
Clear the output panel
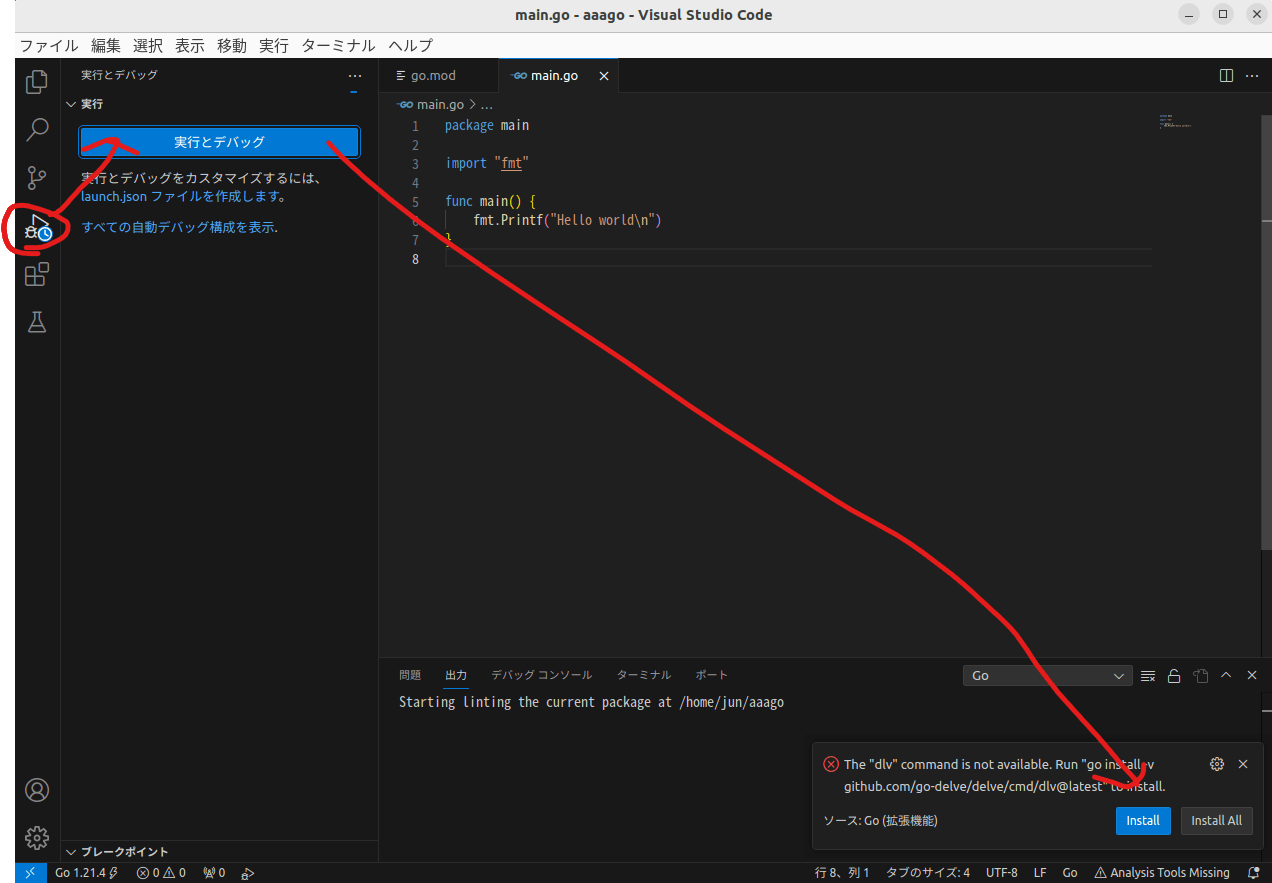click(1148, 676)
